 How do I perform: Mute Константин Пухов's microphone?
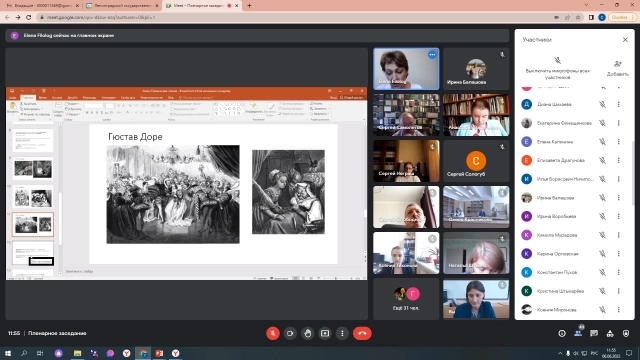click(602, 272)
